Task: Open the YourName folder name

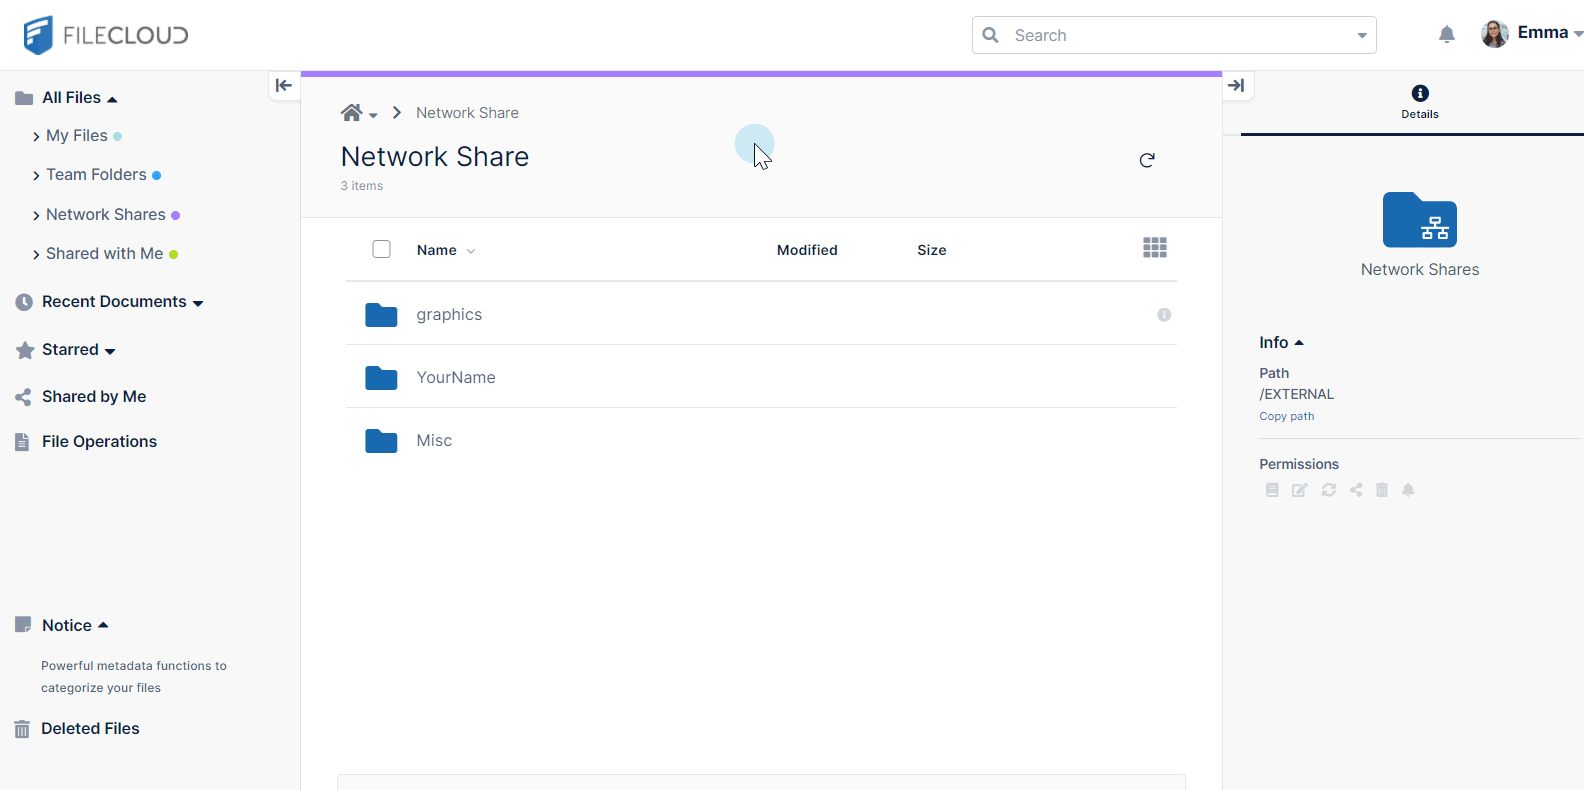Action: coord(456,378)
